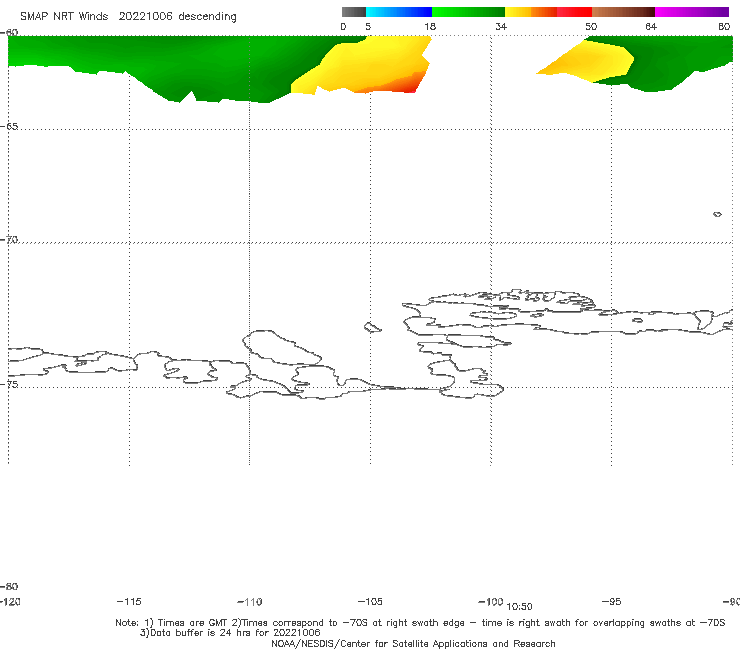
Task: Click the color scale label '50'
Action: coord(591,26)
